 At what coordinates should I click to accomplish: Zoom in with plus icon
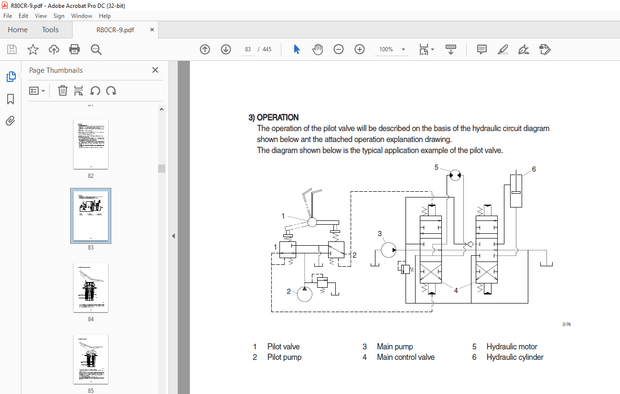pyautogui.click(x=359, y=49)
